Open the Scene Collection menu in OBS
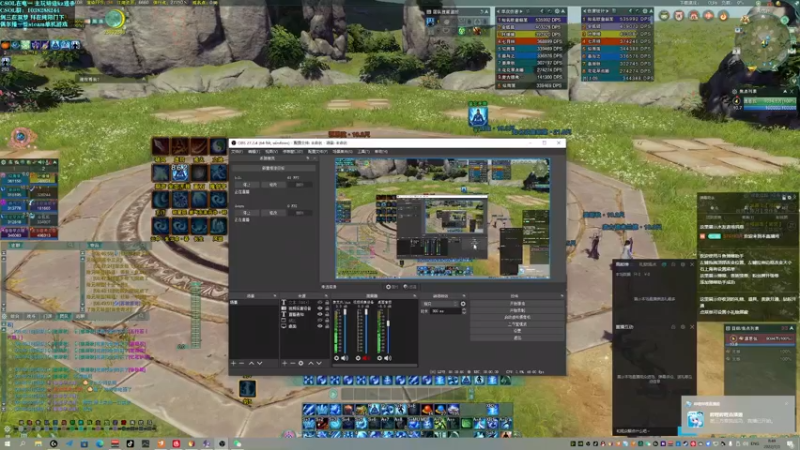The image size is (800, 450). coord(342,152)
